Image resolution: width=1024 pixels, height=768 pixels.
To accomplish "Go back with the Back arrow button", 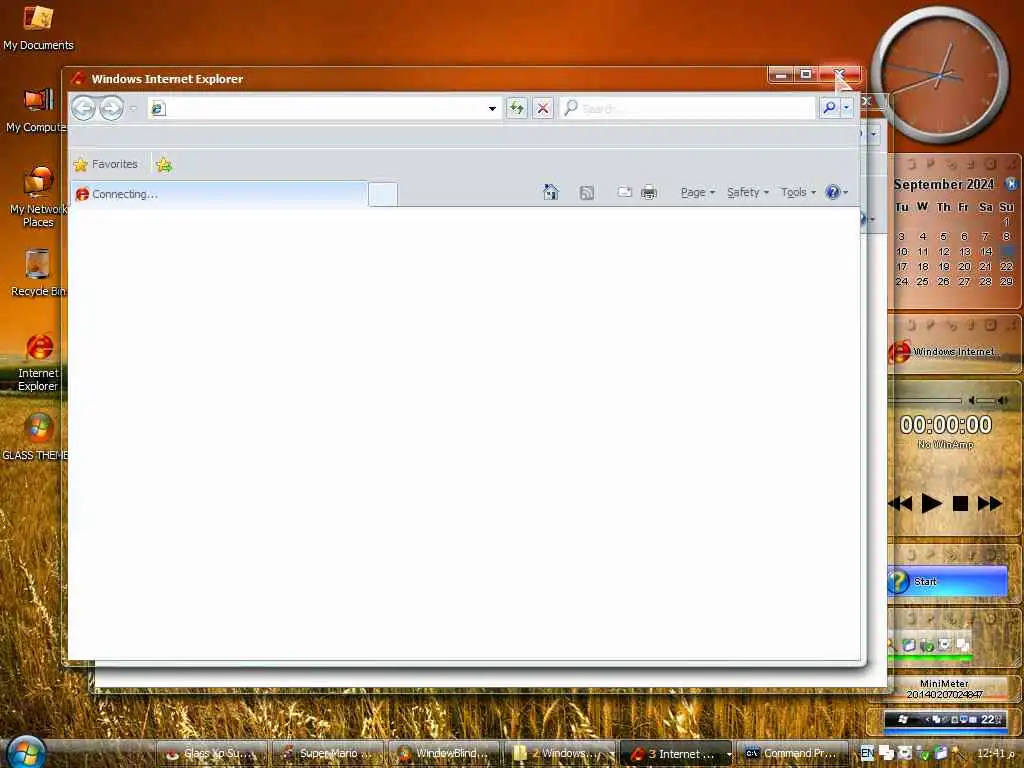I will coord(84,108).
